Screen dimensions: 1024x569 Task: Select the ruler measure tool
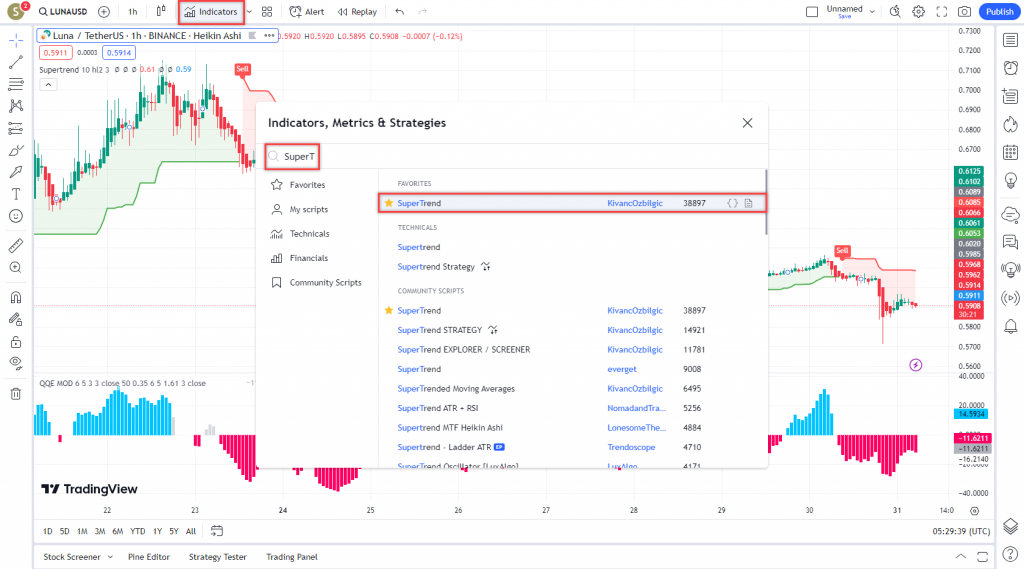(16, 246)
